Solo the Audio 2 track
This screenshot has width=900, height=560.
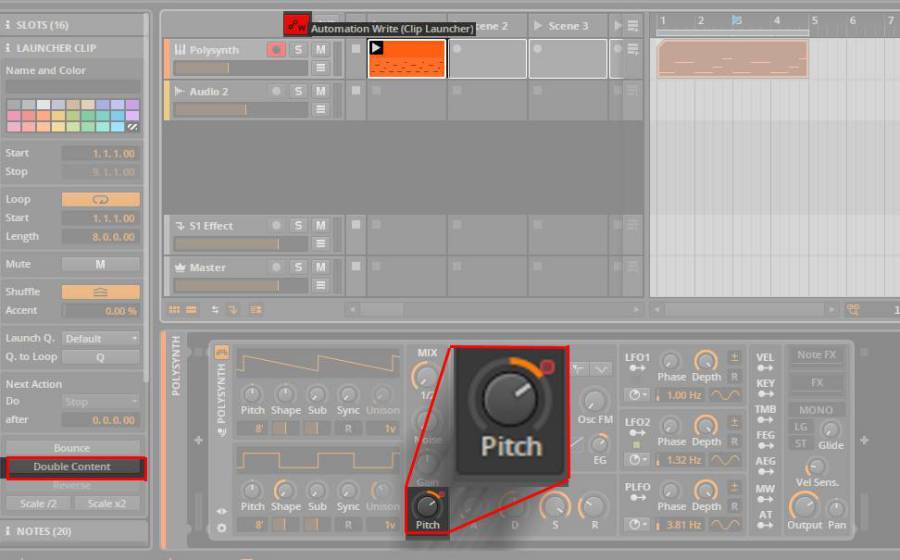tap(298, 91)
